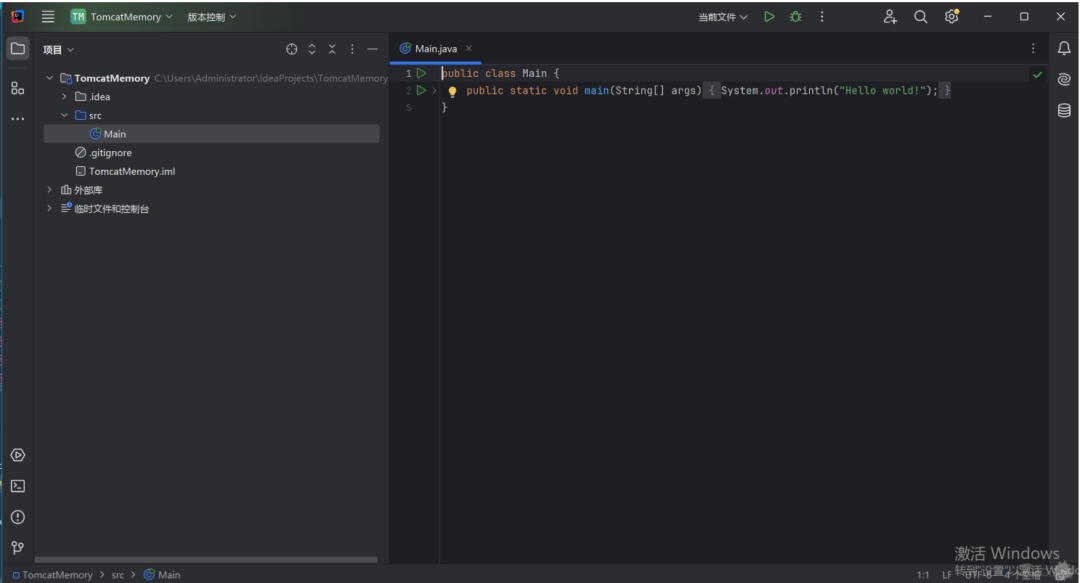Click the LF line separator indicator
This screenshot has height=583, width=1080.
(x=946, y=575)
